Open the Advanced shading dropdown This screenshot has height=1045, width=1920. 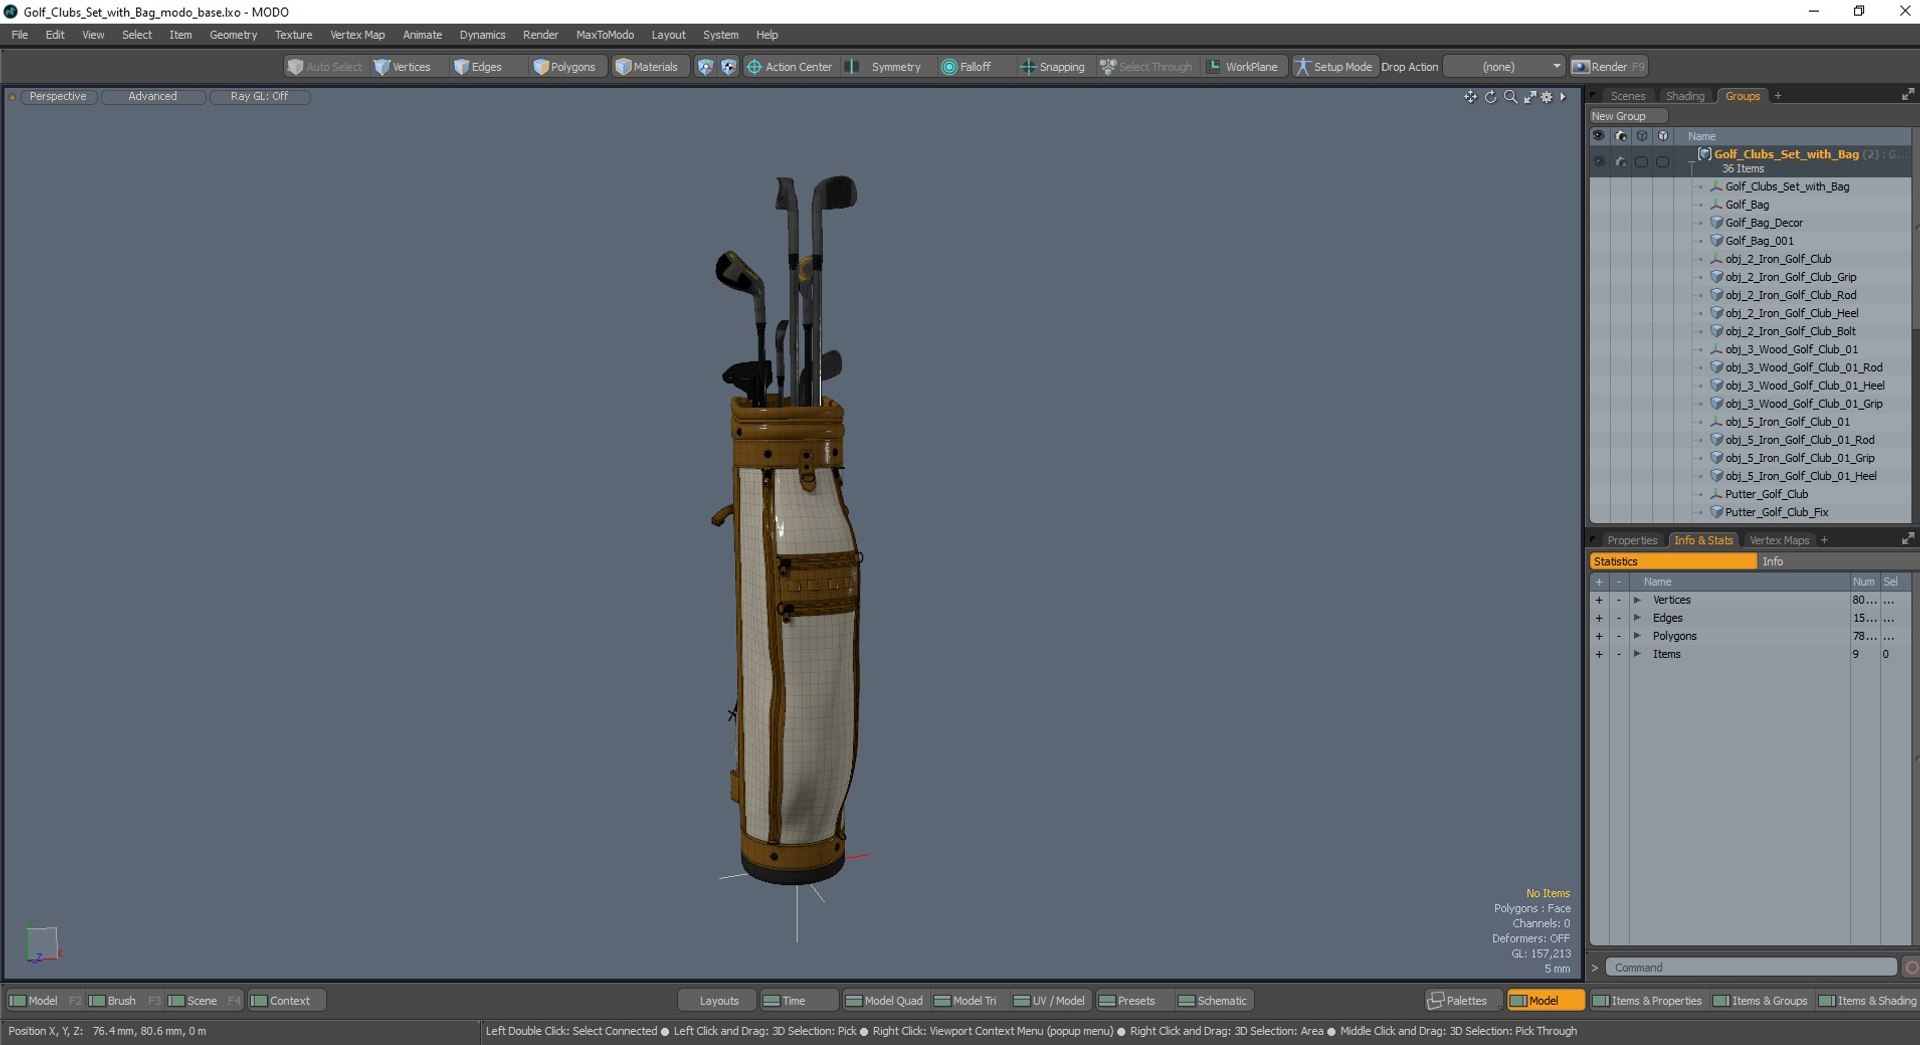click(153, 96)
